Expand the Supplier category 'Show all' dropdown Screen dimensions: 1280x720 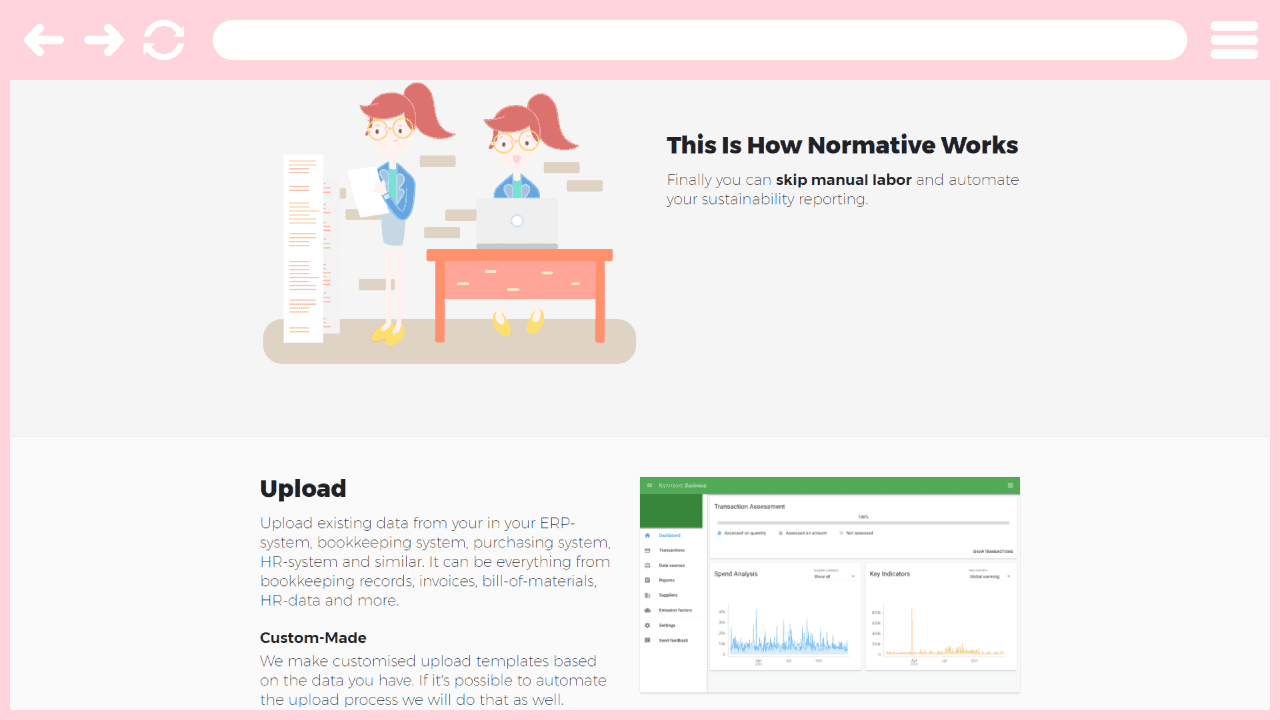click(x=834, y=576)
